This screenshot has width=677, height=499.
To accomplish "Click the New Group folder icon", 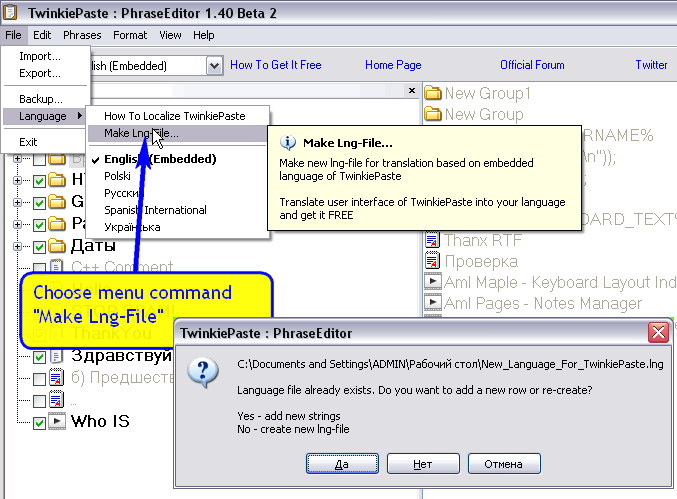I will click(433, 114).
